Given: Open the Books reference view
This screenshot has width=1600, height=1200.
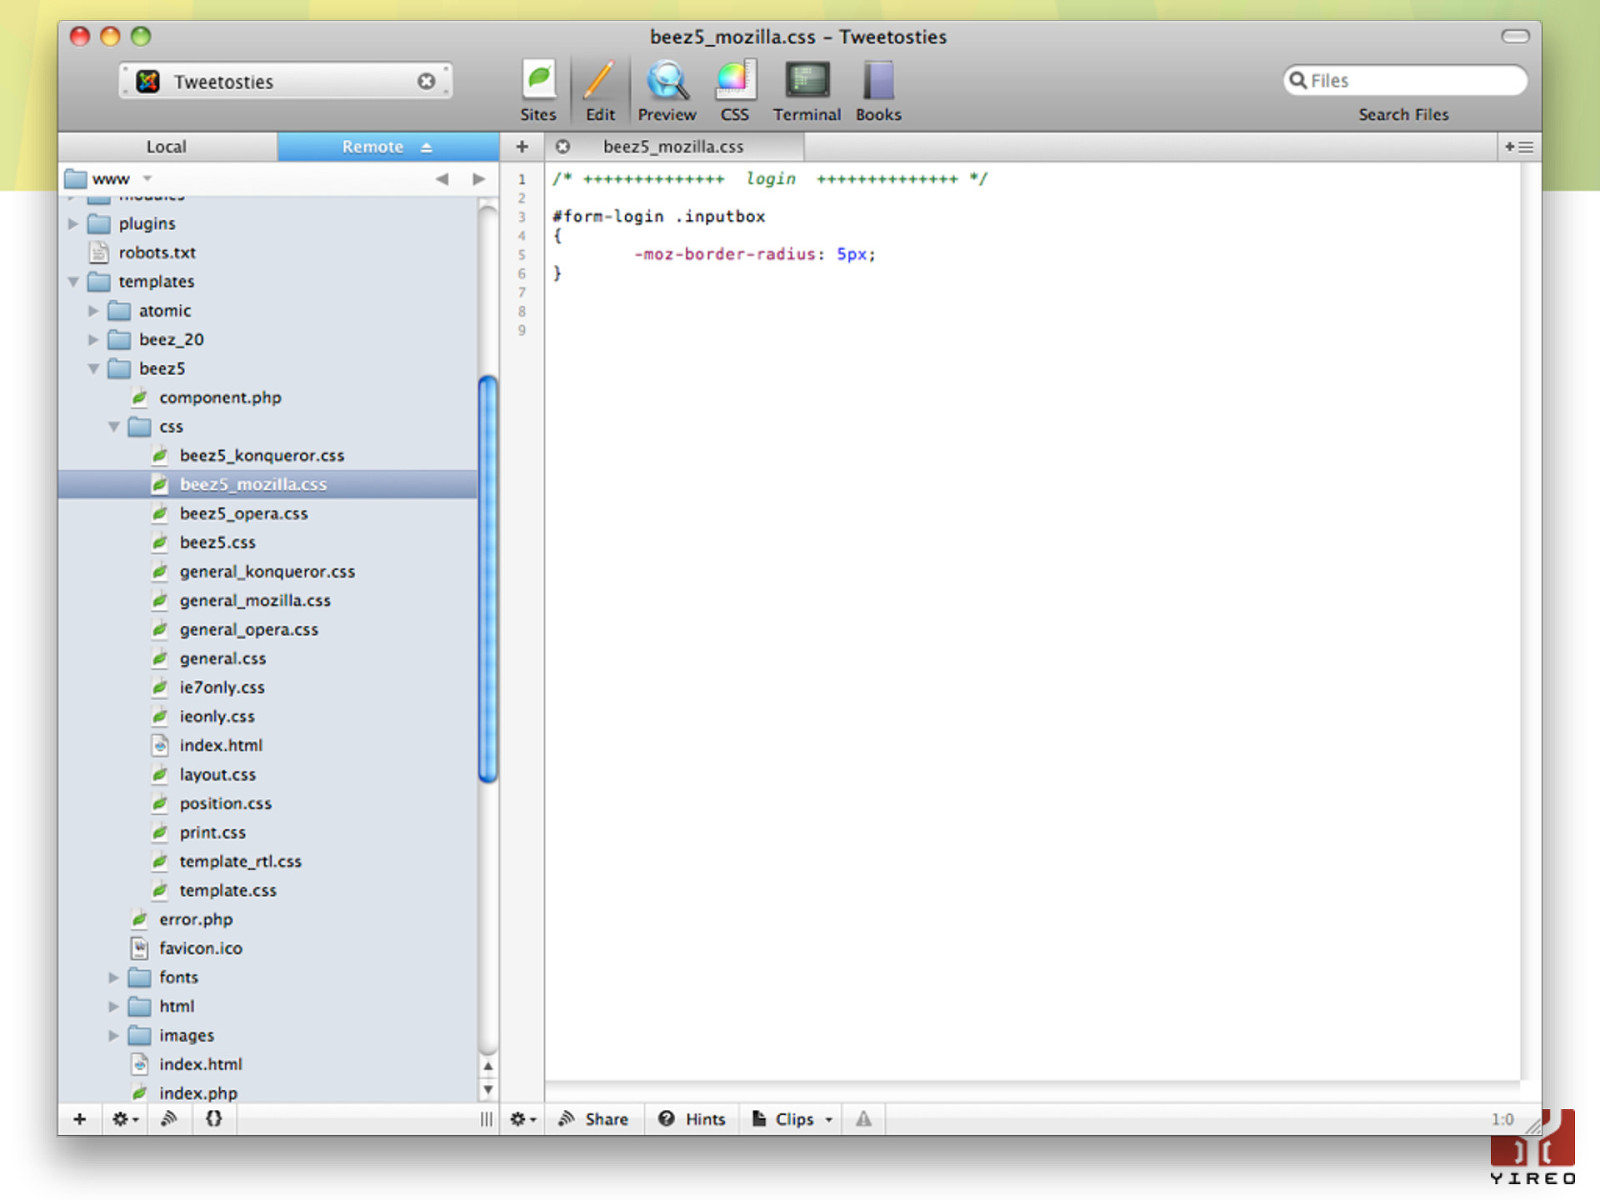Looking at the screenshot, I should point(879,90).
